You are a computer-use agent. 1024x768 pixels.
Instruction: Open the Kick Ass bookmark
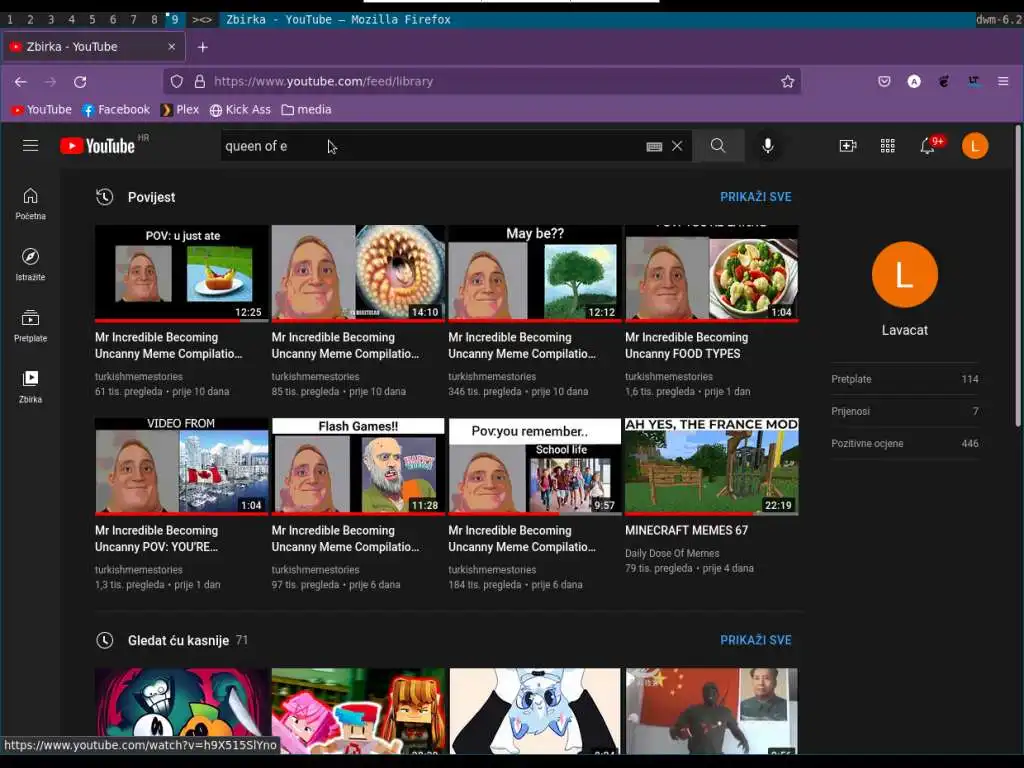[x=240, y=110]
